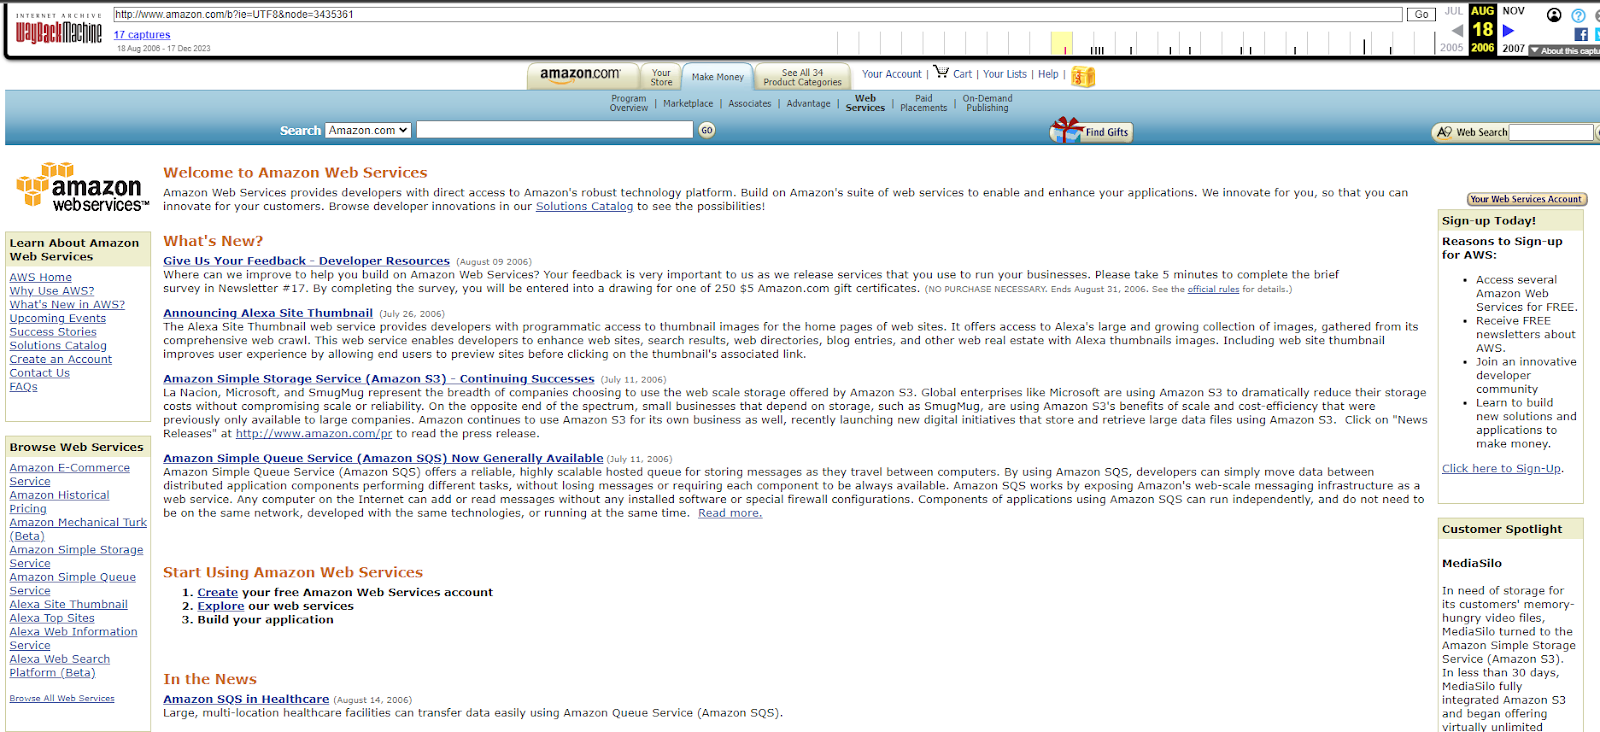The image size is (1600, 732).
Task: Click the amazon.com logo tab
Action: pos(581,75)
